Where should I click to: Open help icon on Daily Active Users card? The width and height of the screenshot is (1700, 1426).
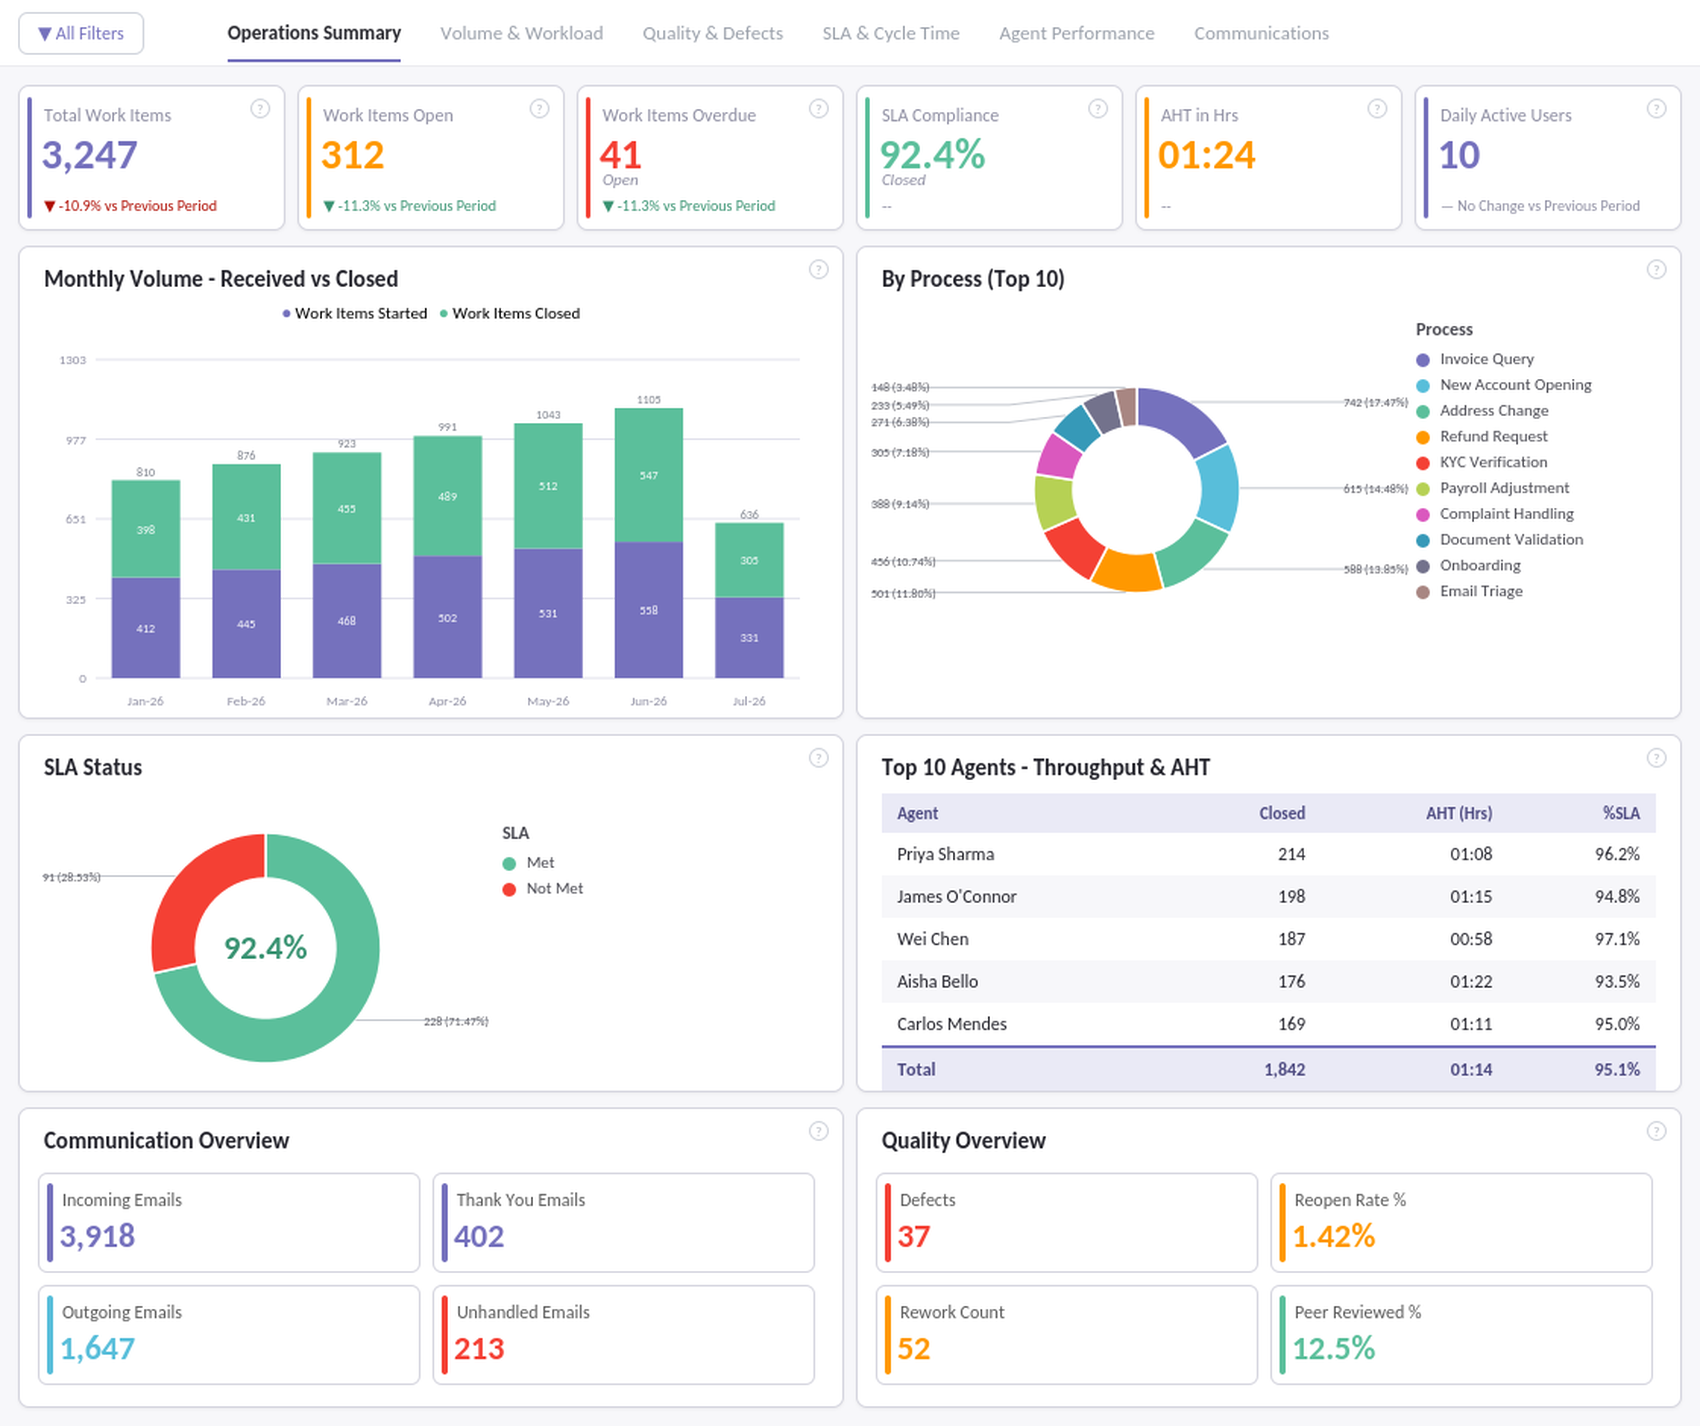1657,109
